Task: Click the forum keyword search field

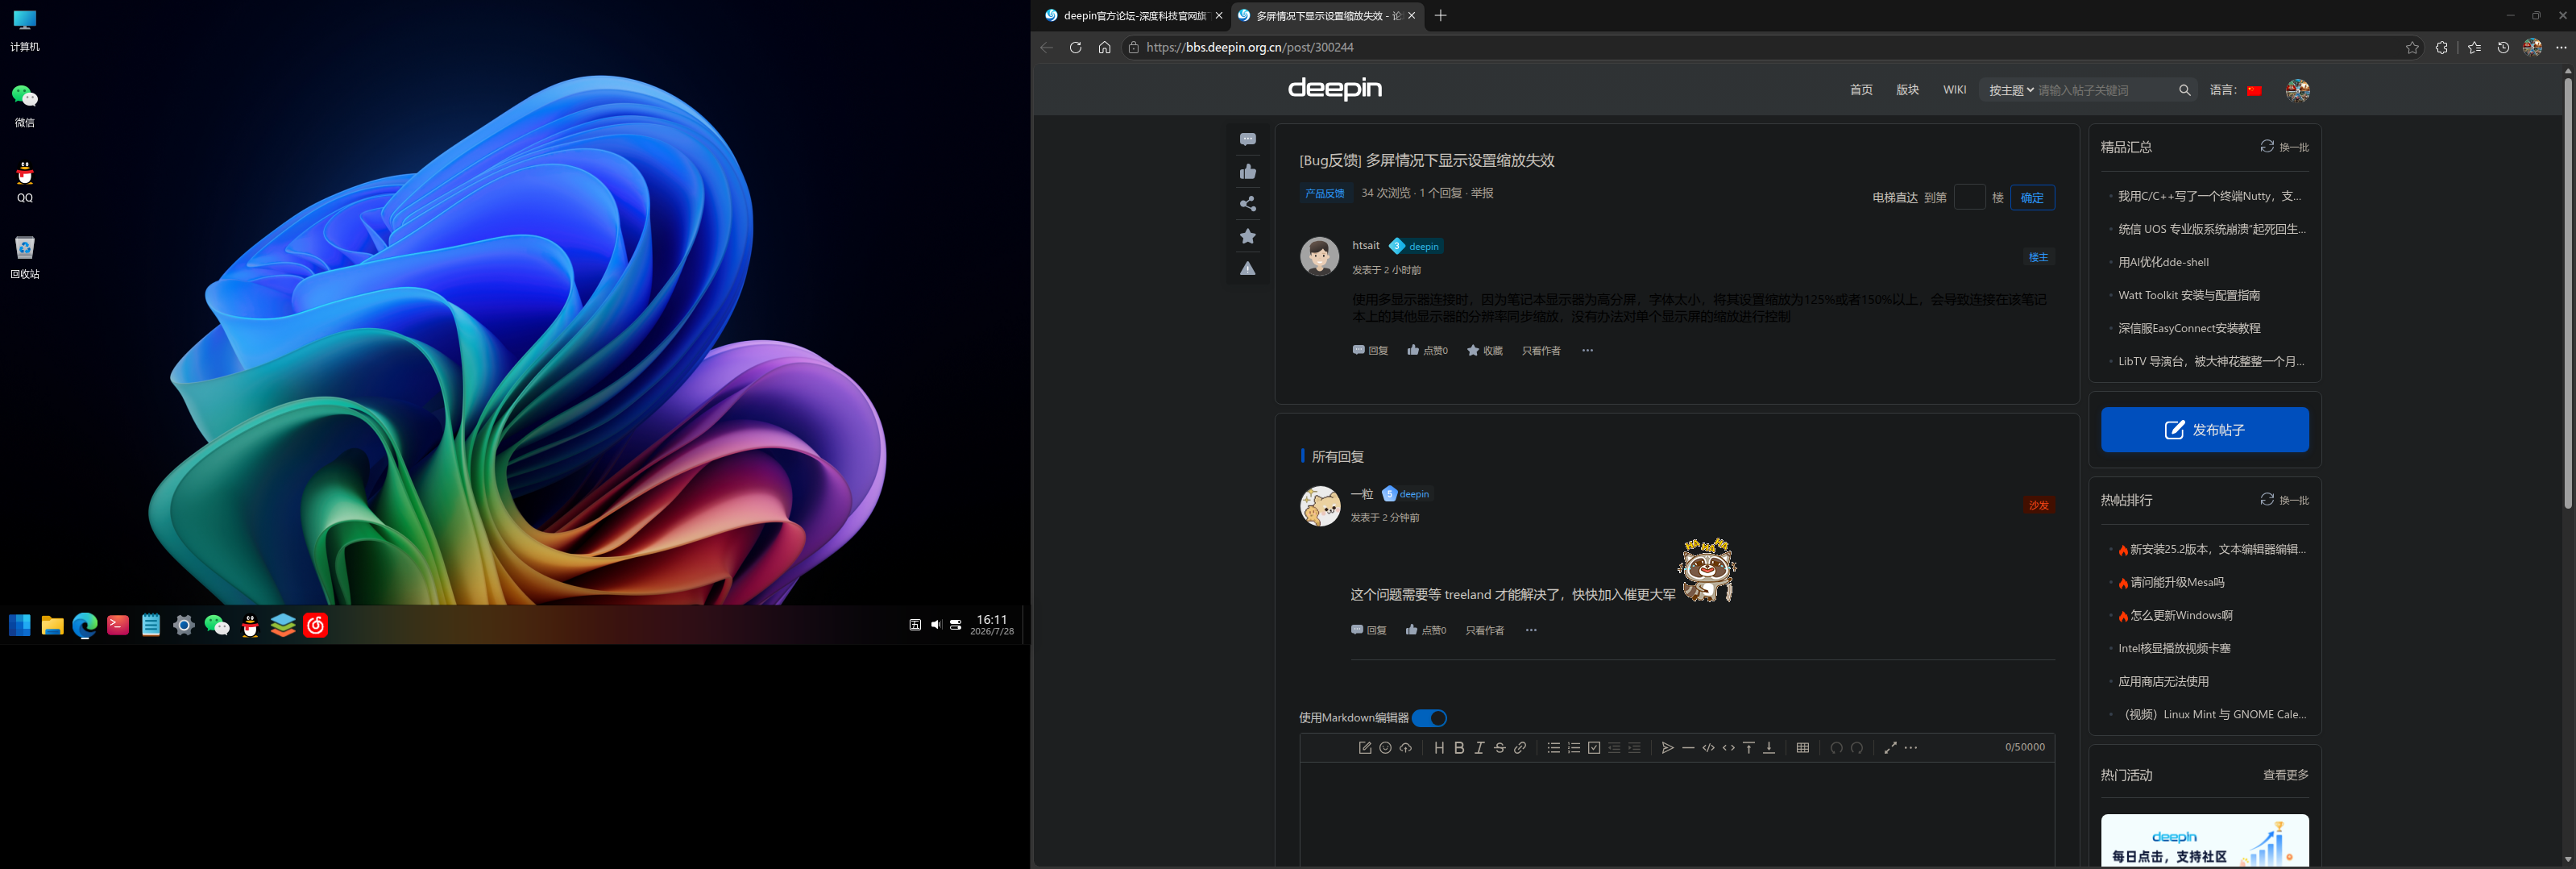Action: click(x=2103, y=90)
